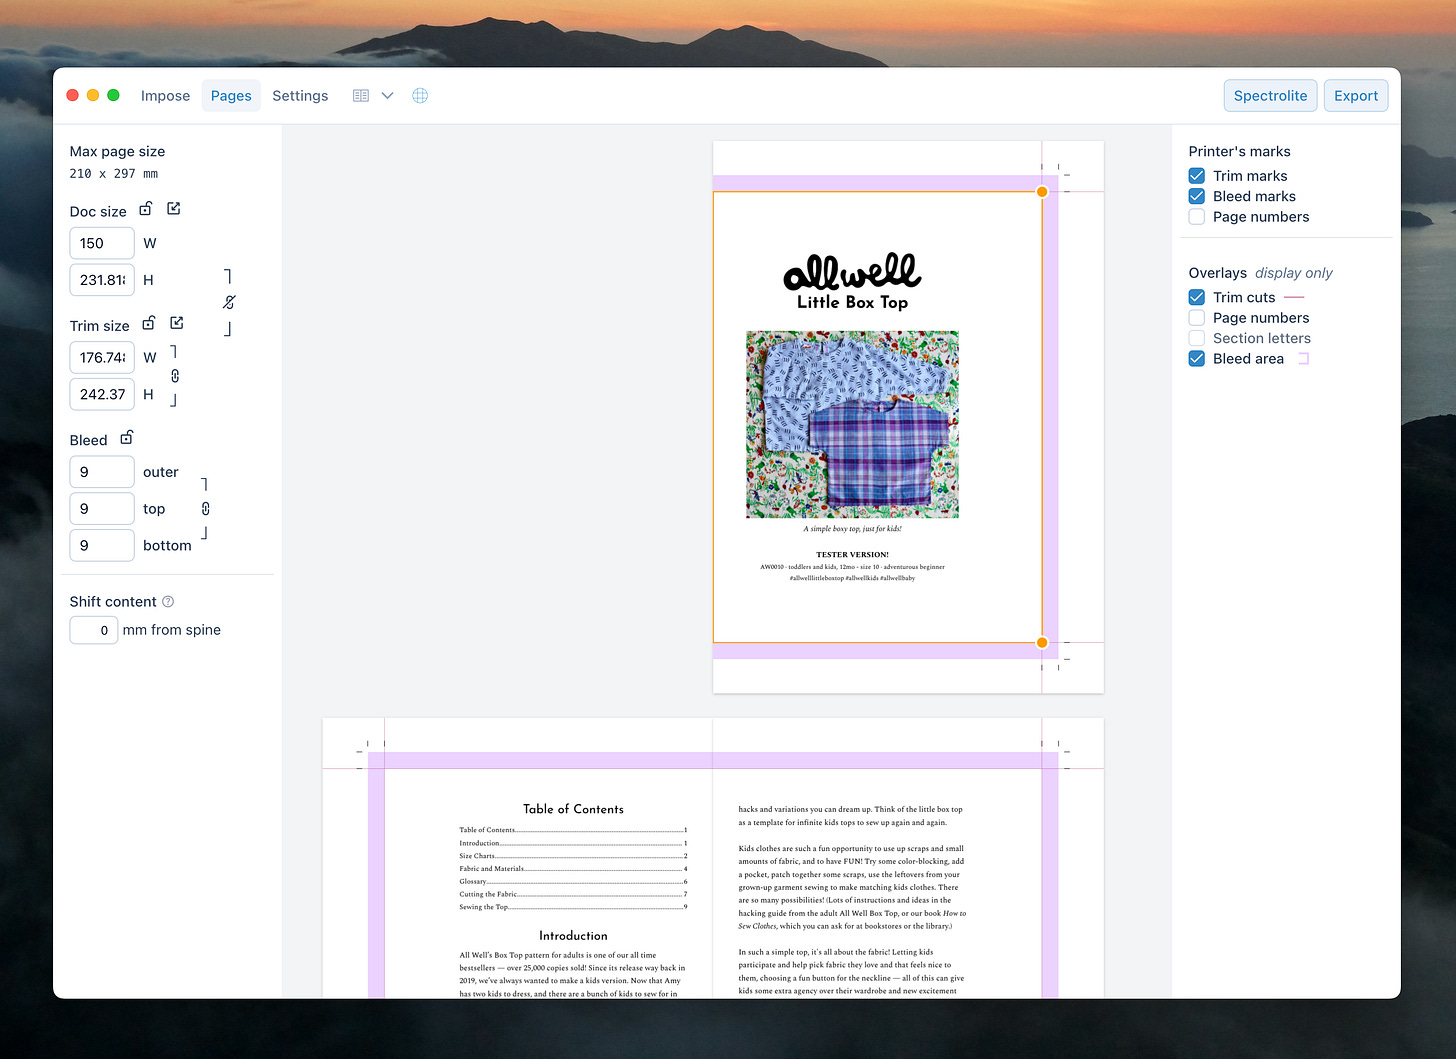Click the "mm from spine" label
The width and height of the screenshot is (1456, 1059).
[172, 630]
